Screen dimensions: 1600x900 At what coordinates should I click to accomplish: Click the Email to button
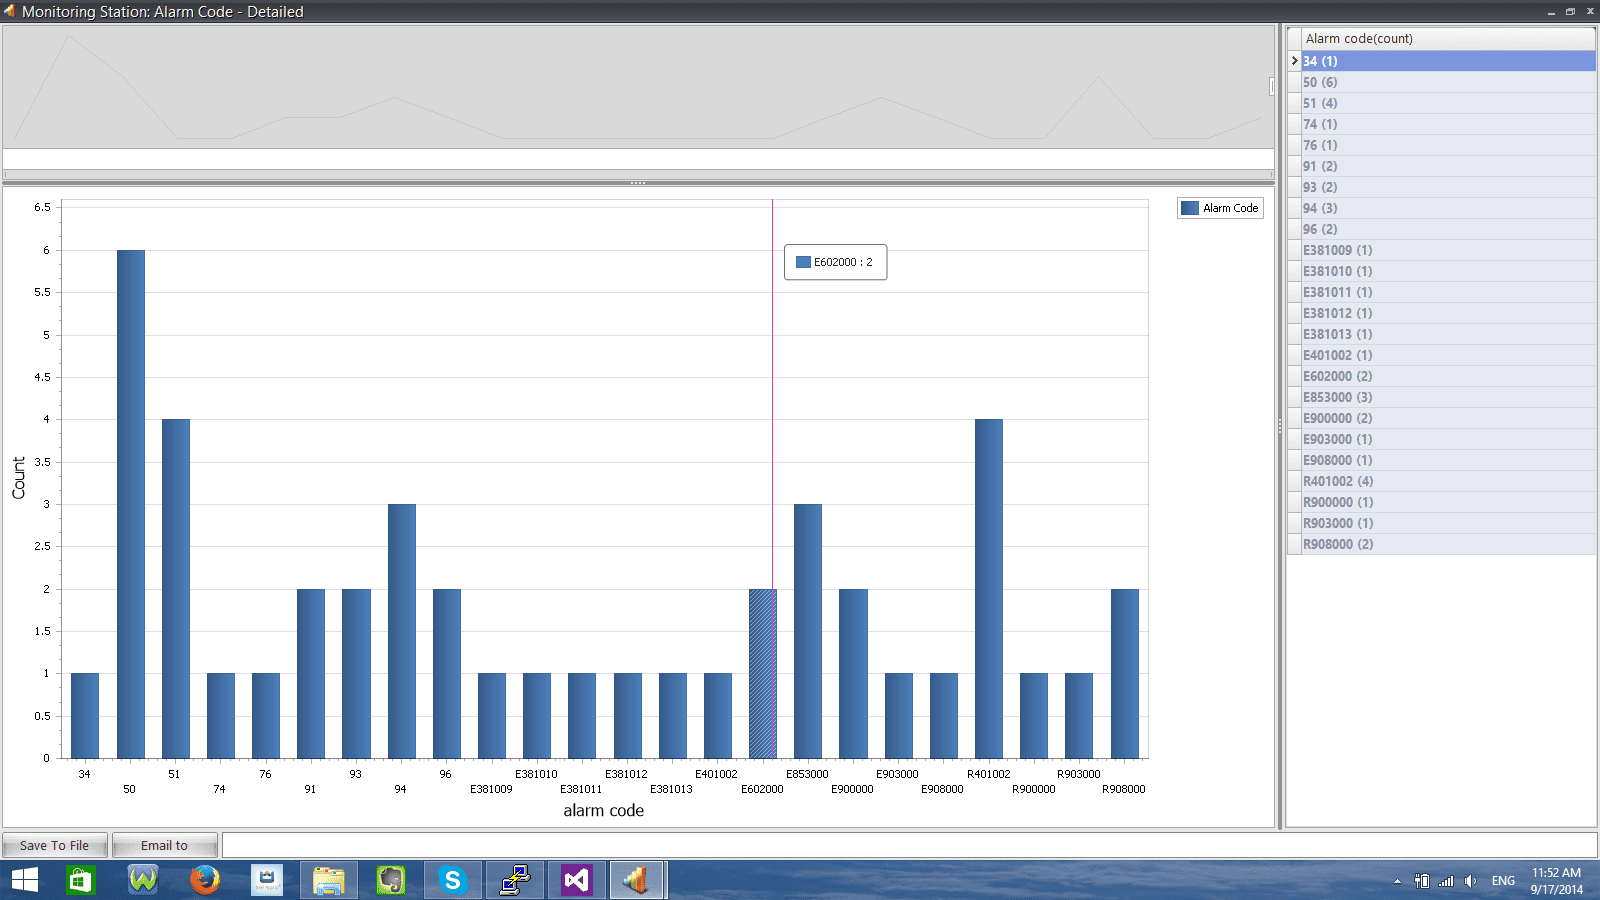coord(163,845)
